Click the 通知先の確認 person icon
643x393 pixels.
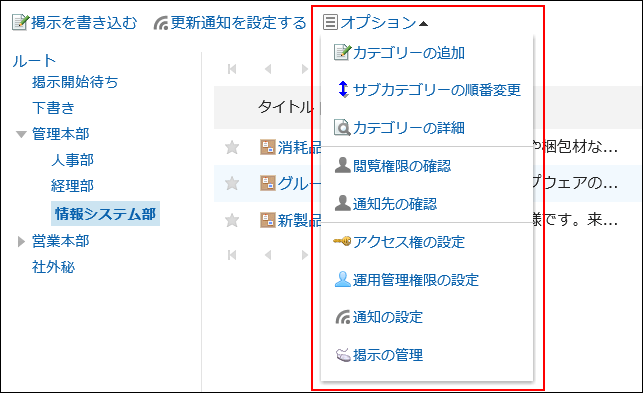(342, 203)
